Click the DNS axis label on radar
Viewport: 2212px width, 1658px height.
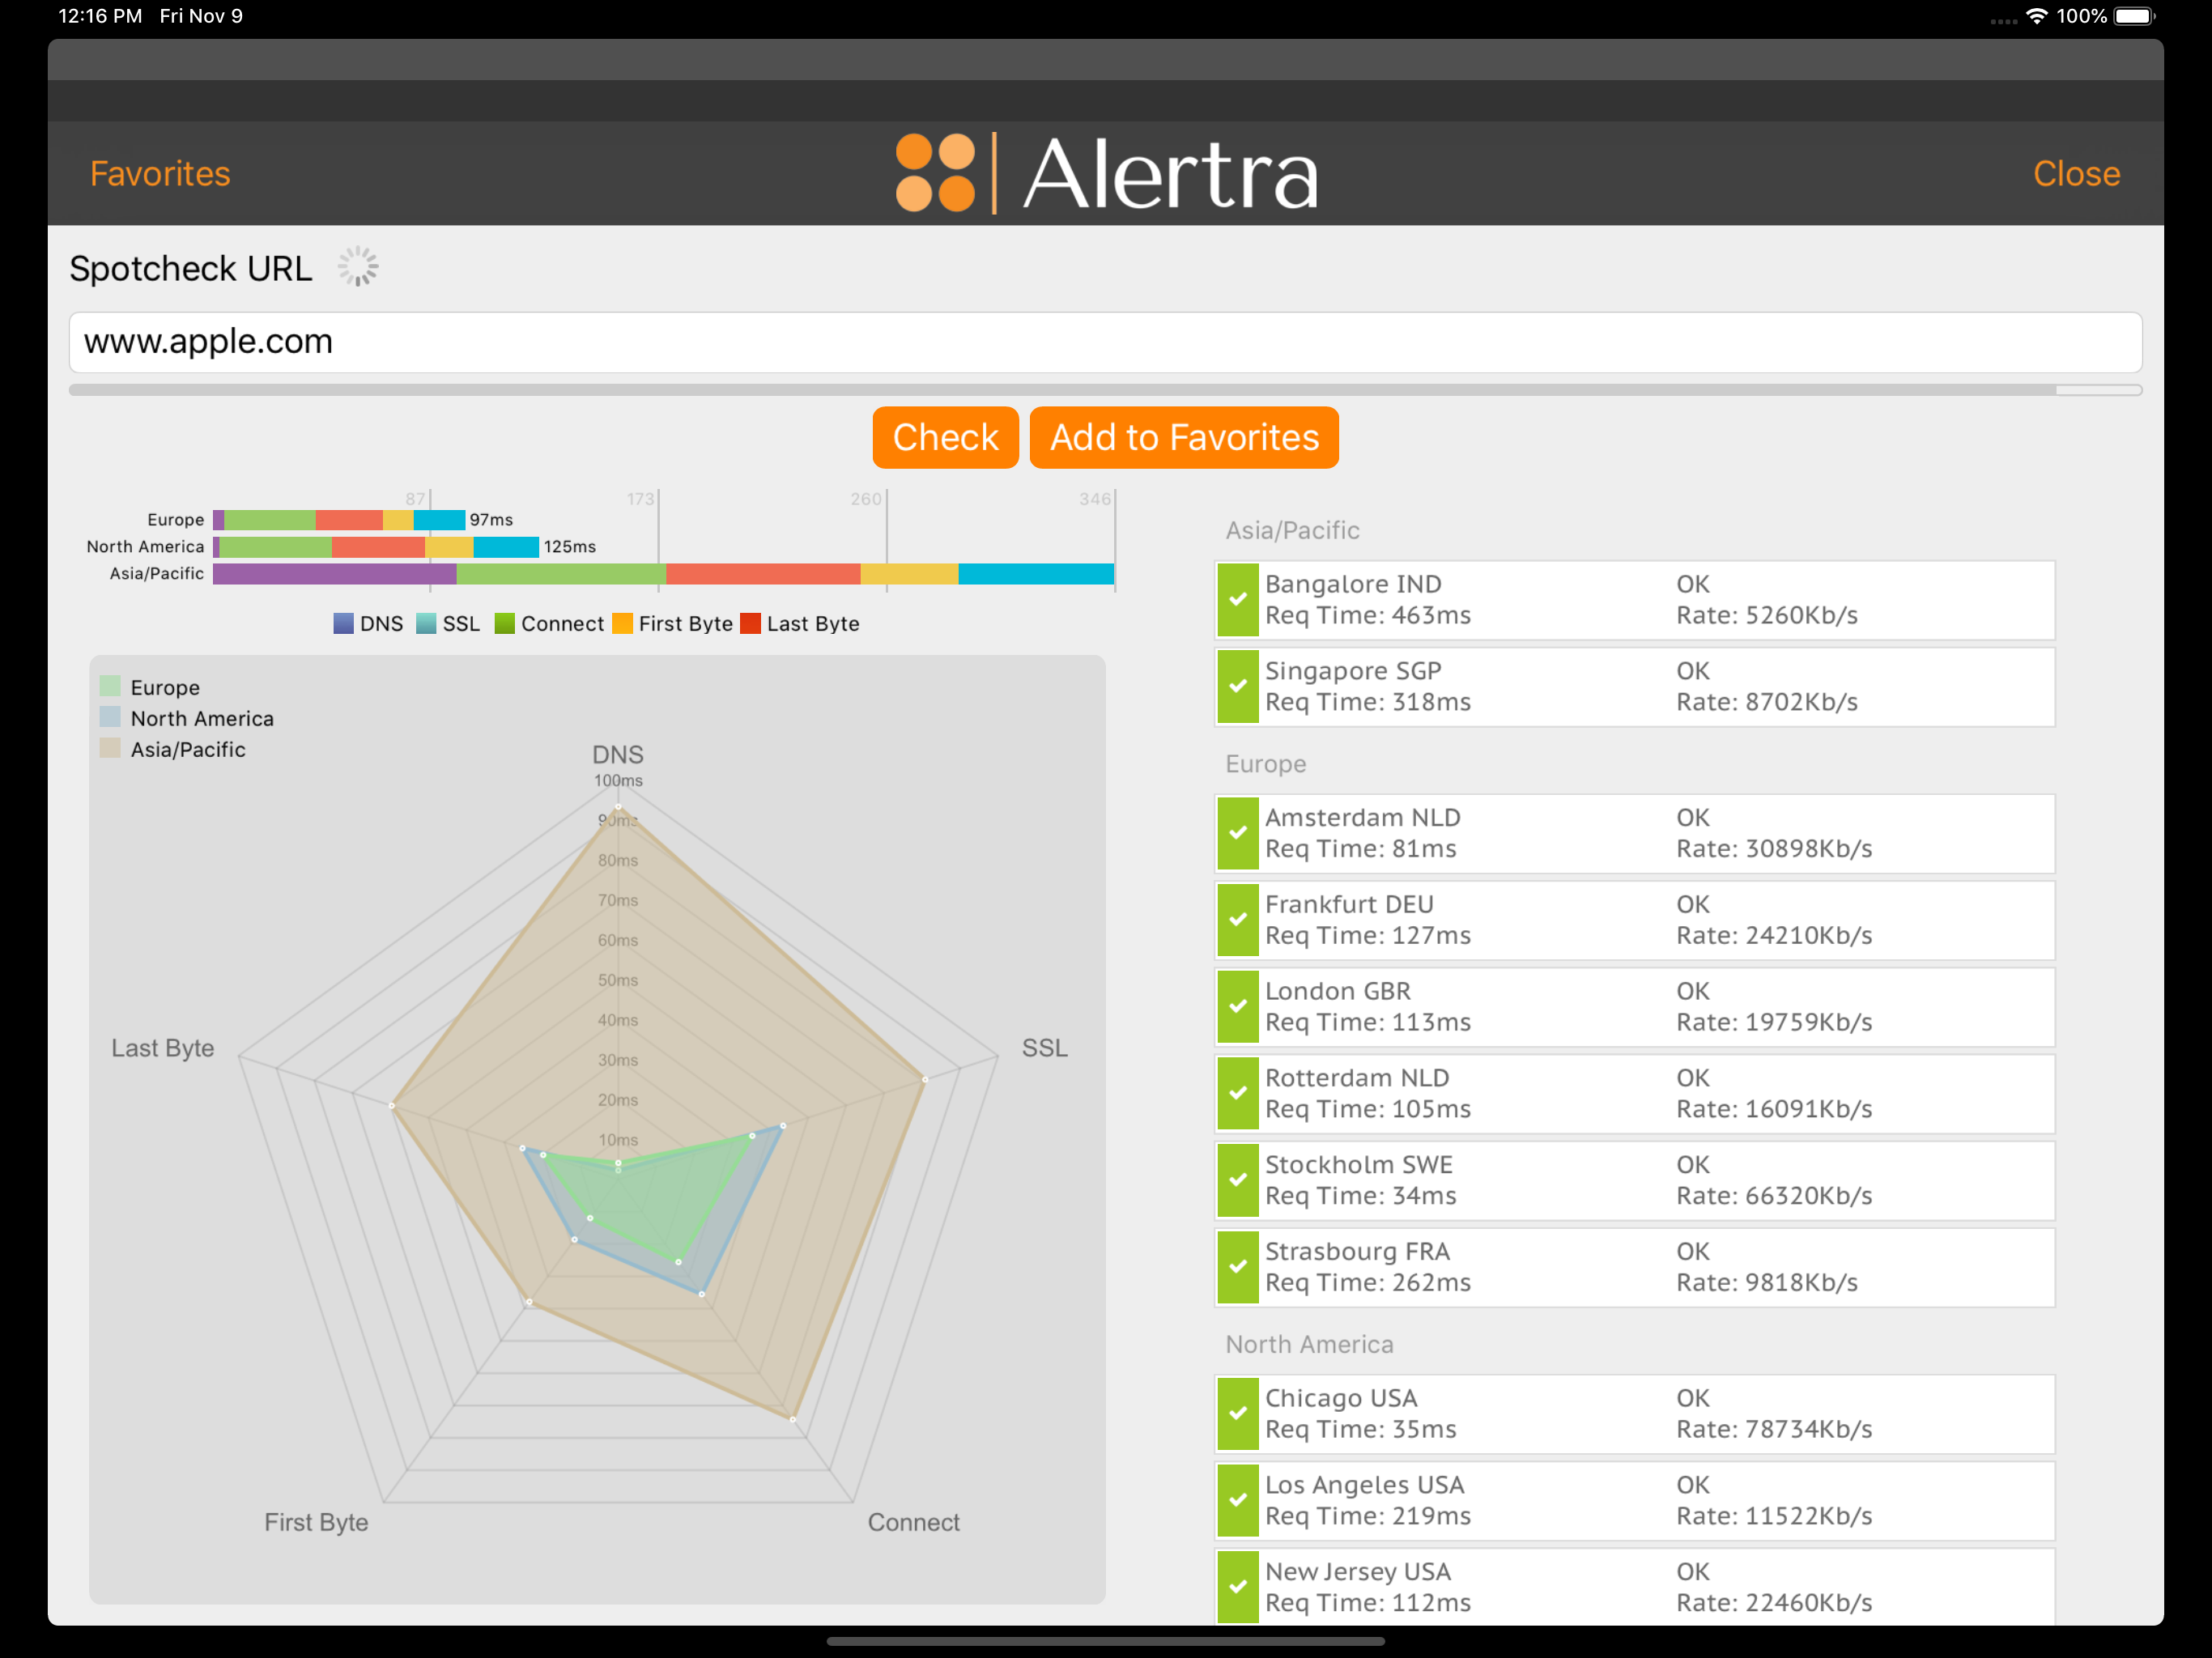(617, 755)
